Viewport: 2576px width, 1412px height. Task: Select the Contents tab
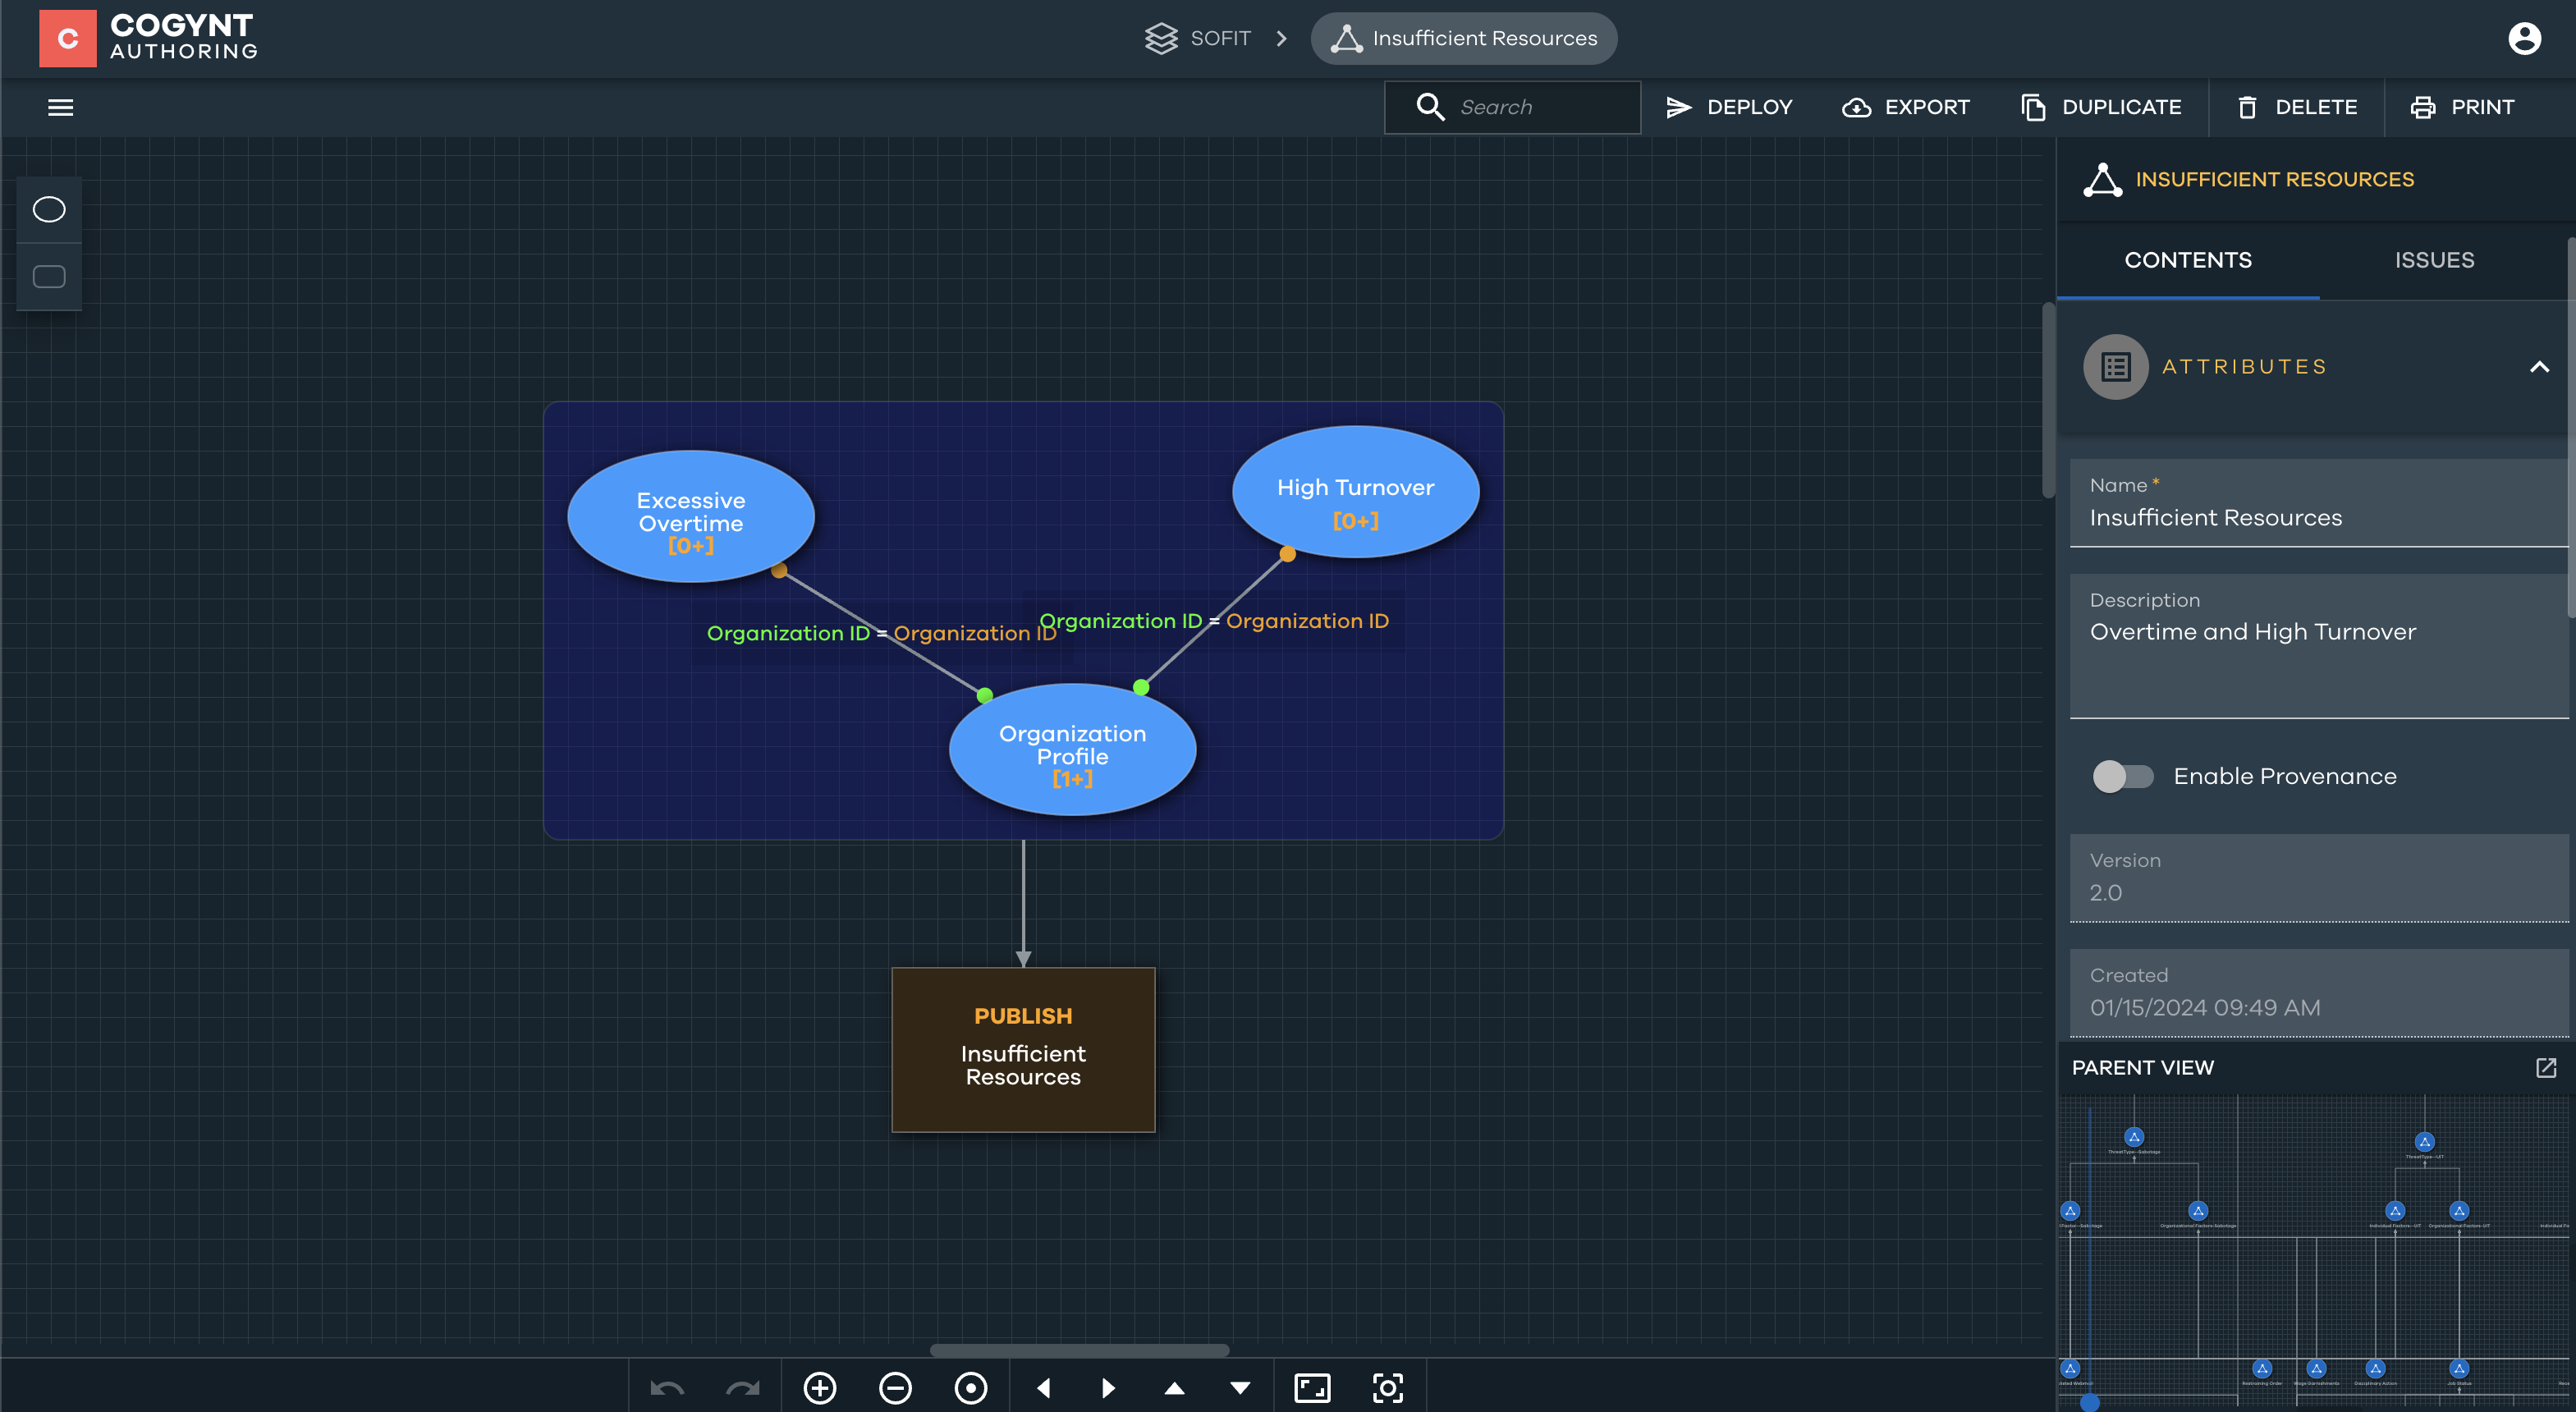2187,260
